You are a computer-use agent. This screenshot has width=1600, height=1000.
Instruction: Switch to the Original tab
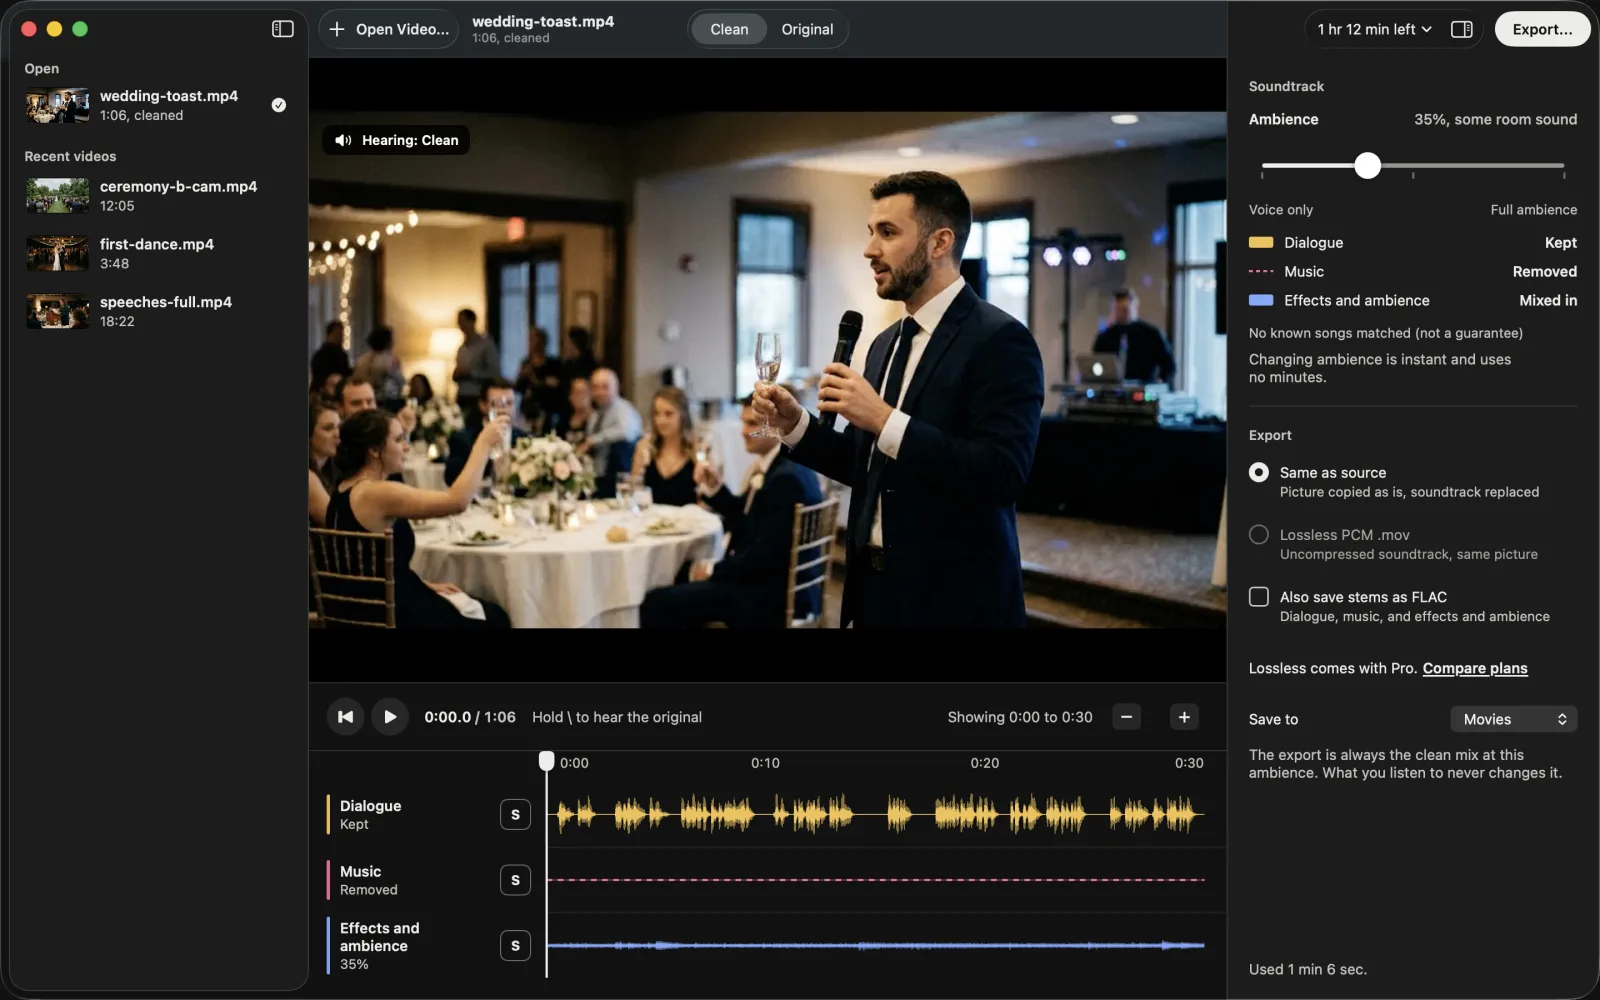click(x=807, y=29)
